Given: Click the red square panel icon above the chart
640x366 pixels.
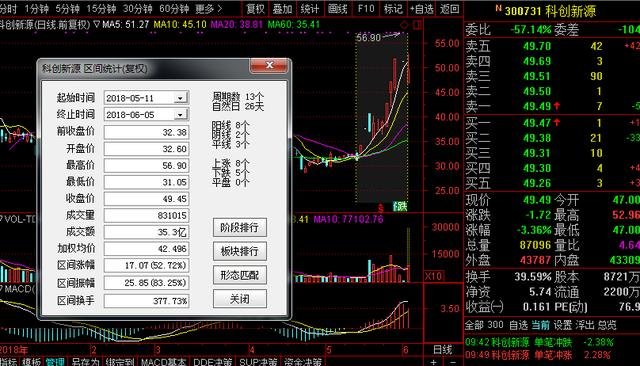Looking at the screenshot, I should pyautogui.click(x=417, y=25).
